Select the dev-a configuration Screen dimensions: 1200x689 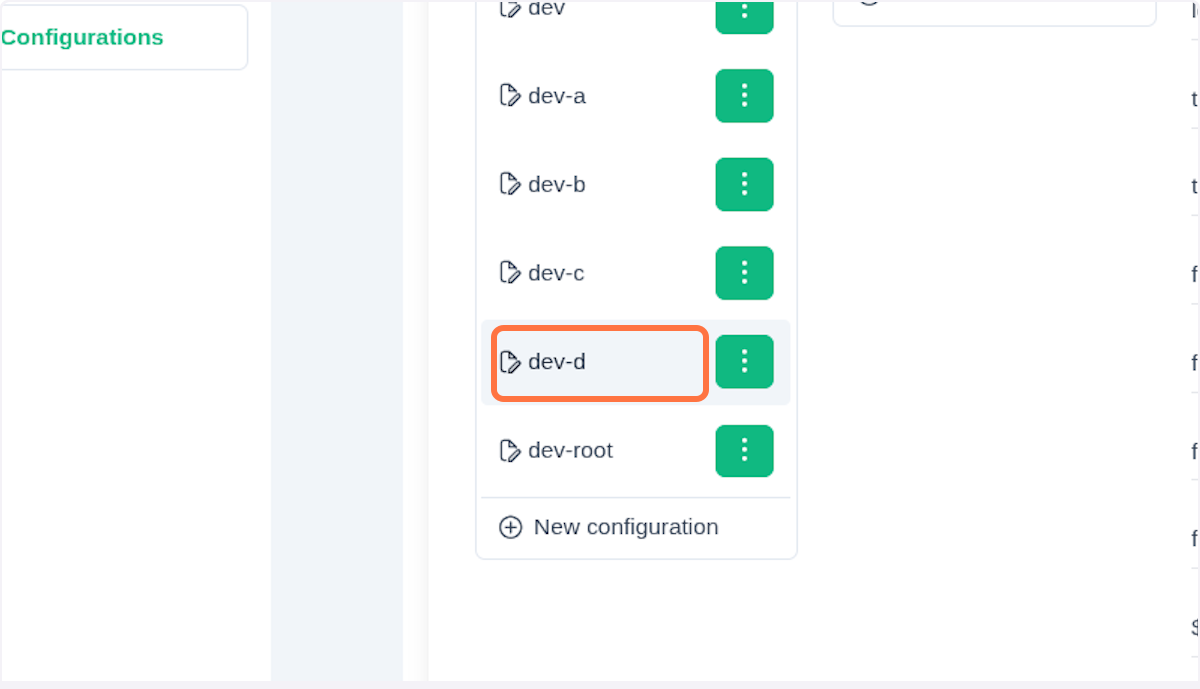(x=557, y=96)
